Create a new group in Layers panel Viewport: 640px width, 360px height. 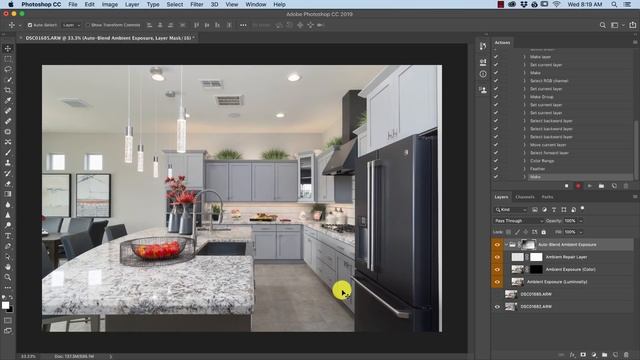click(604, 355)
